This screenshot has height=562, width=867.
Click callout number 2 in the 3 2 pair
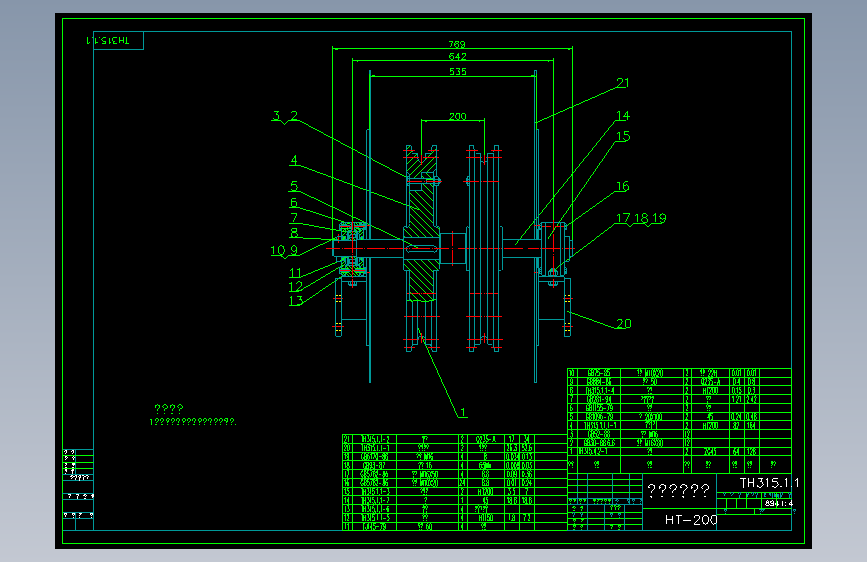click(x=294, y=116)
